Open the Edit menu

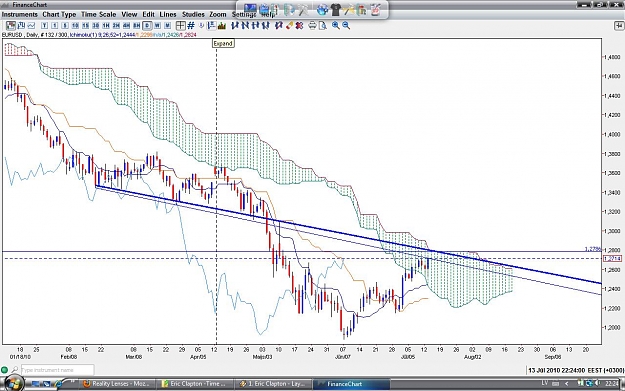tap(148, 14)
